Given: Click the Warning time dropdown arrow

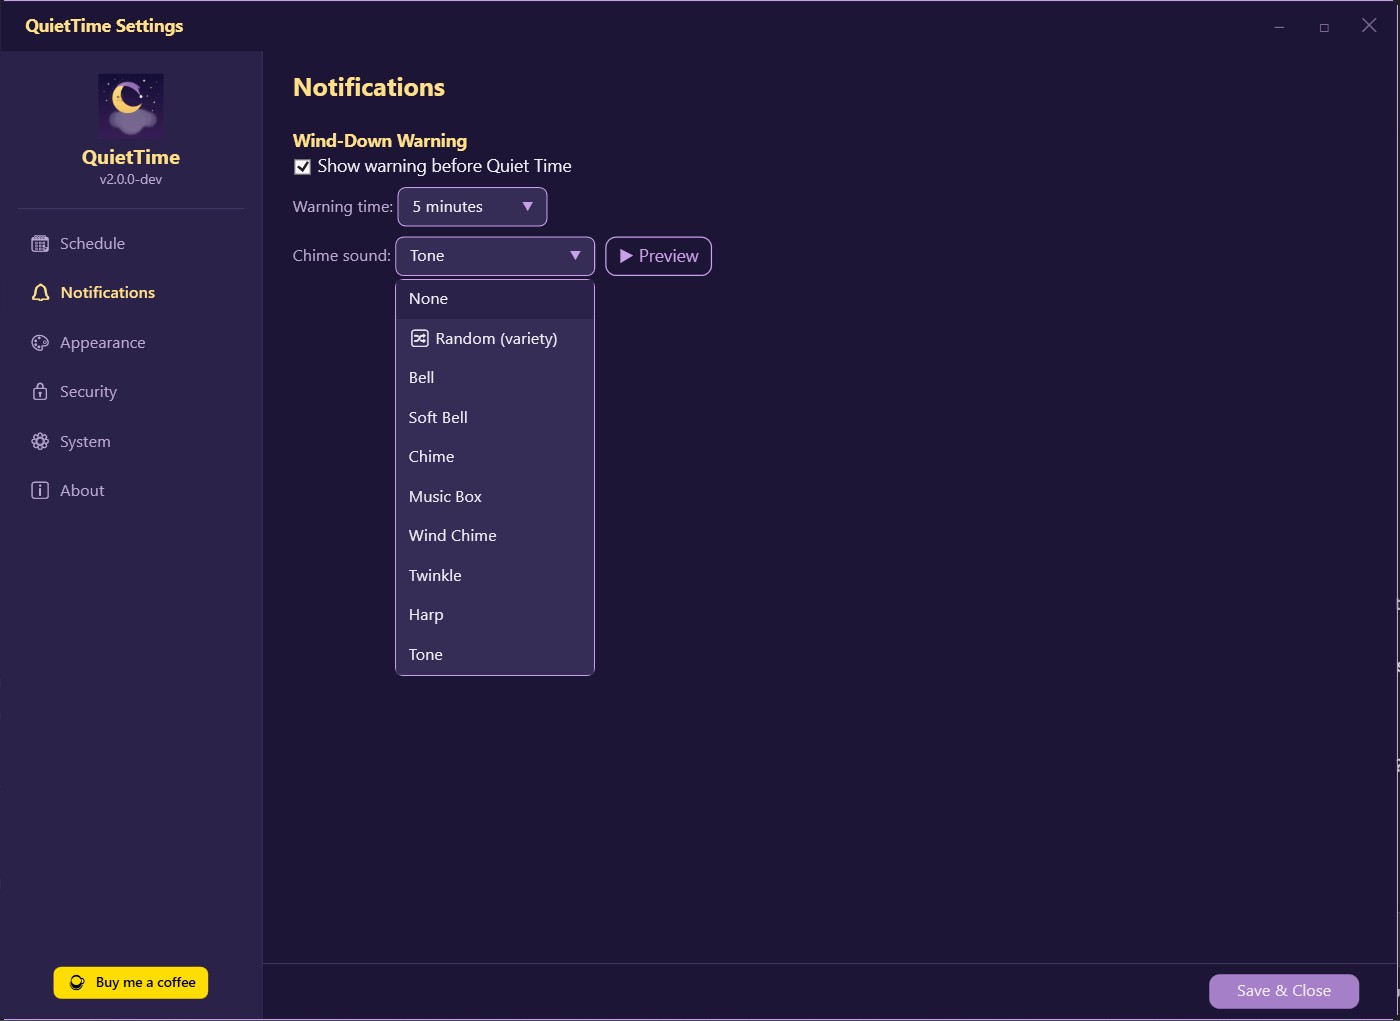Looking at the screenshot, I should (x=527, y=206).
